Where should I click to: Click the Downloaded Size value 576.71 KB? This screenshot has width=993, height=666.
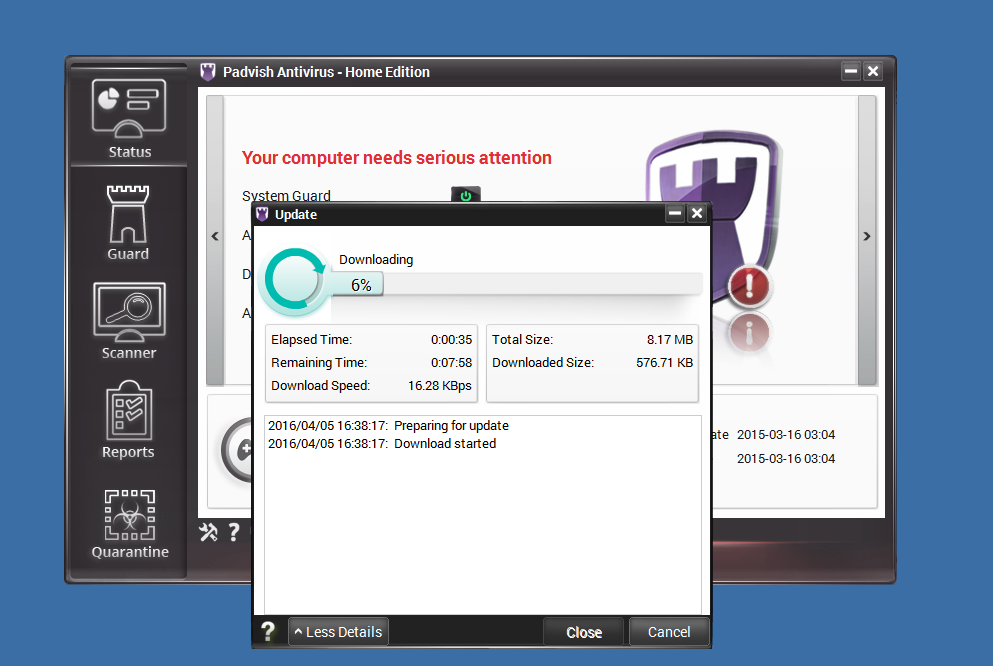[x=664, y=363]
